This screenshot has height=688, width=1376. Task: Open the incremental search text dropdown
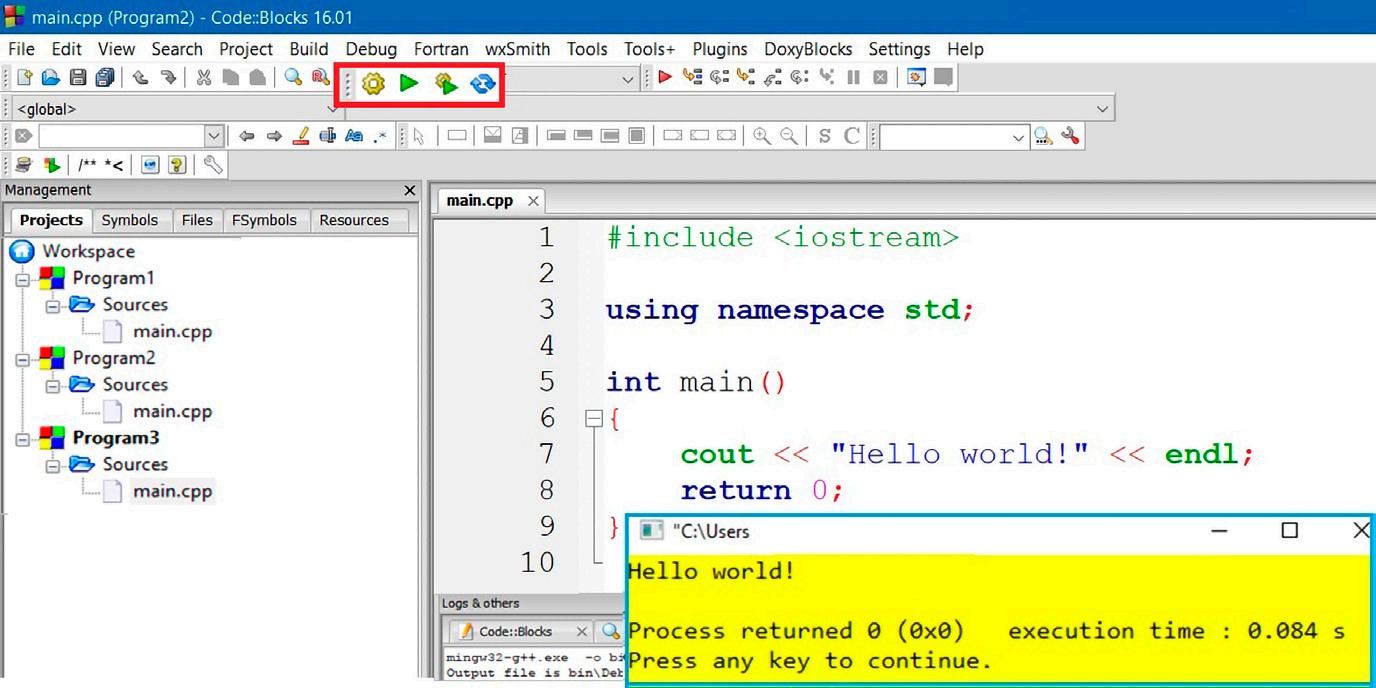[x=214, y=136]
